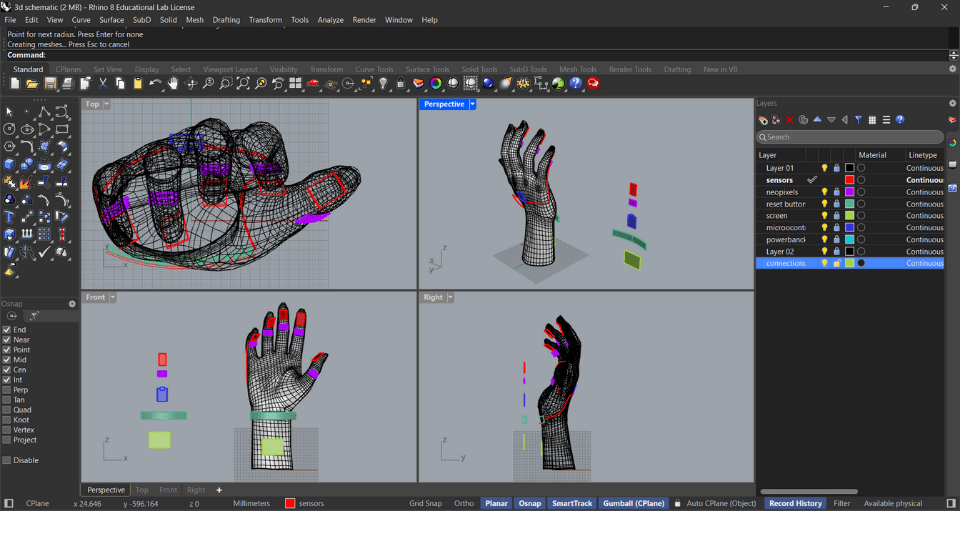Click the New Layer icon in Layers panel
Viewport: 960px width, 540px height.
pyautogui.click(x=763, y=120)
